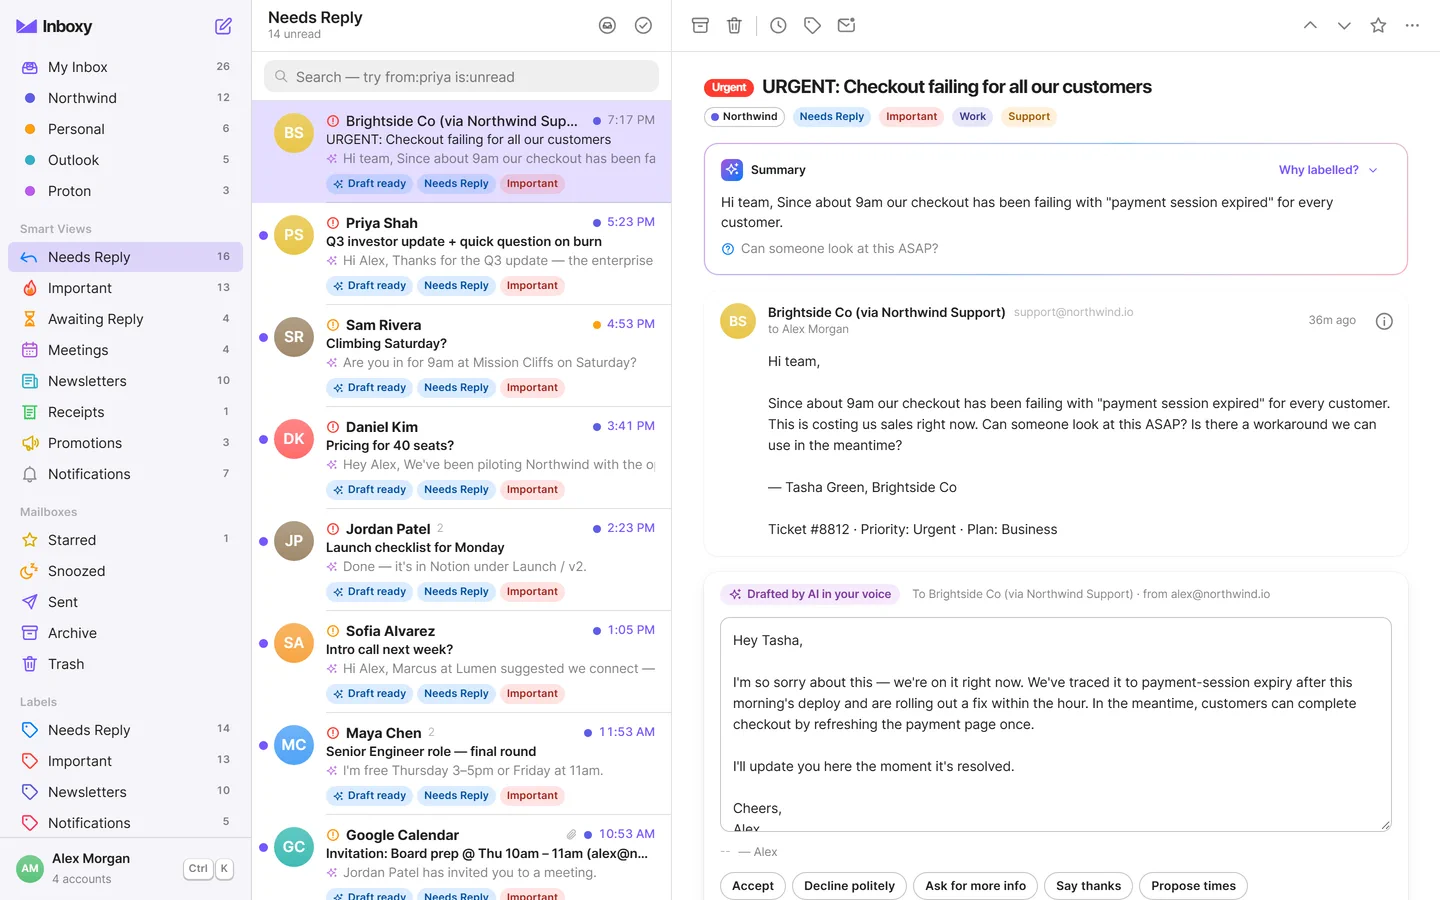Click the search emails field

461,76
